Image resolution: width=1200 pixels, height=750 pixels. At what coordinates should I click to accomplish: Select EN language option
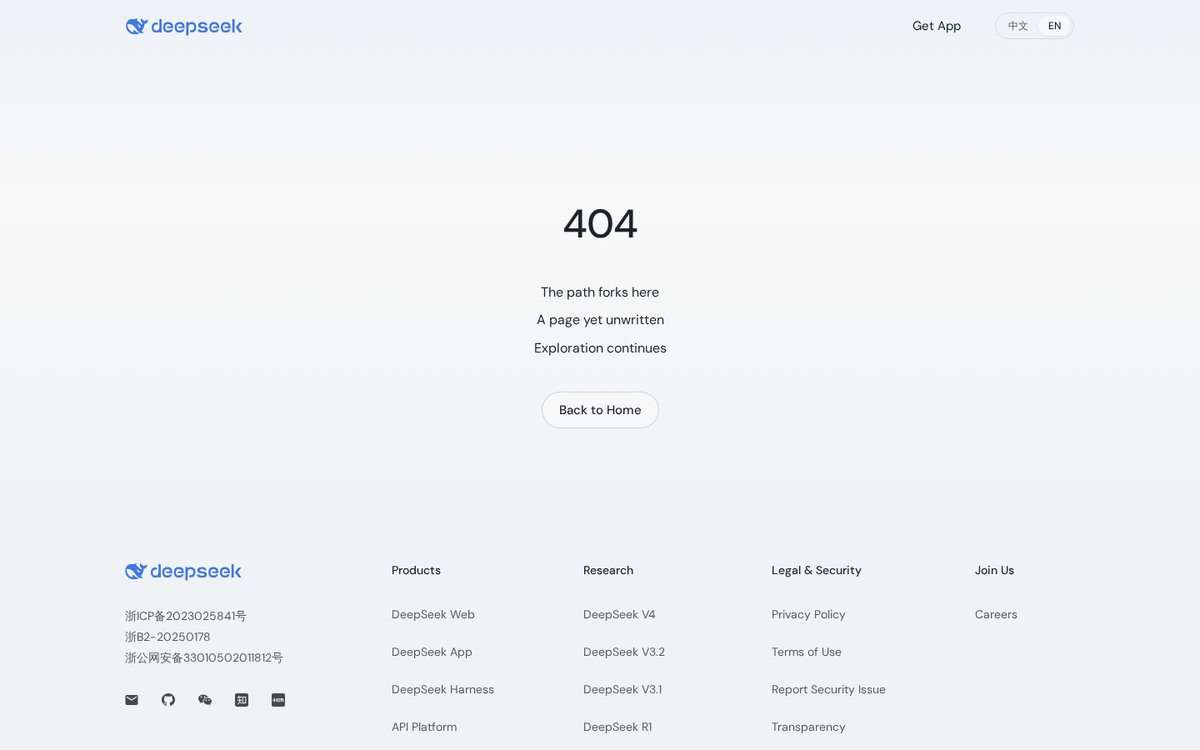1054,26
